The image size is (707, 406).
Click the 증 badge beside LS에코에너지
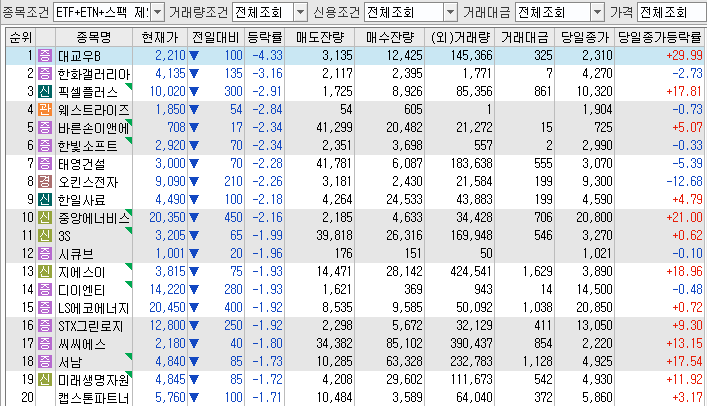[x=45, y=308]
